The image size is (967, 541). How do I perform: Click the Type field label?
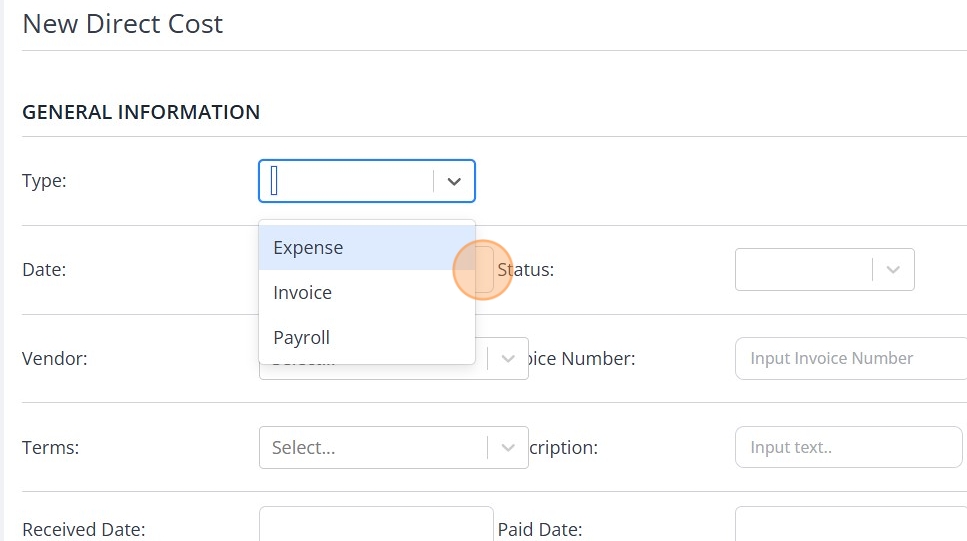point(44,181)
